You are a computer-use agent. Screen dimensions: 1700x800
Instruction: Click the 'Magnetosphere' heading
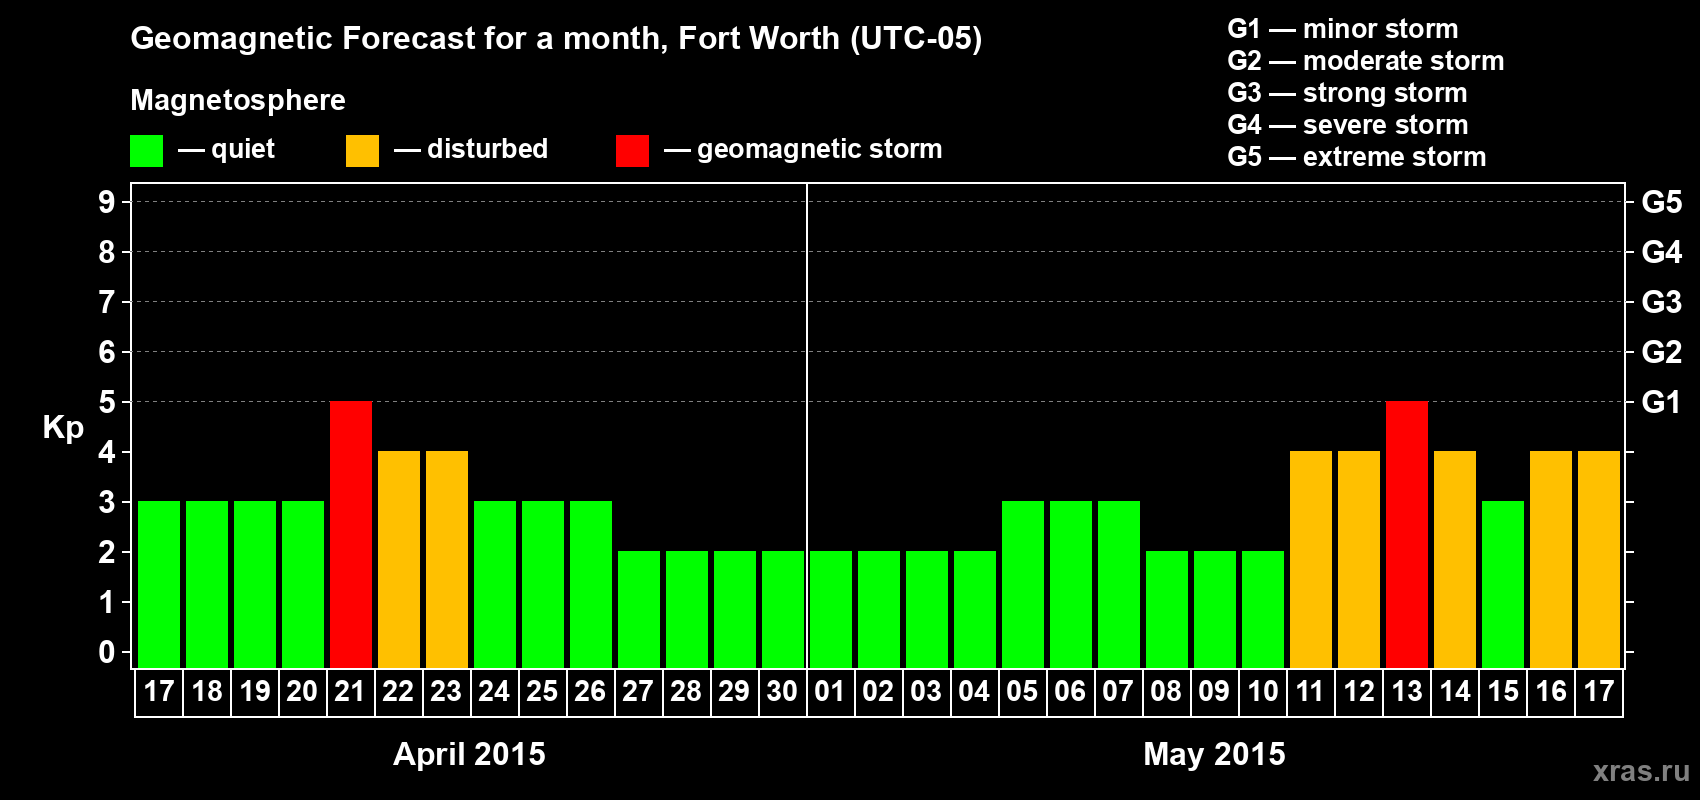pyautogui.click(x=238, y=101)
